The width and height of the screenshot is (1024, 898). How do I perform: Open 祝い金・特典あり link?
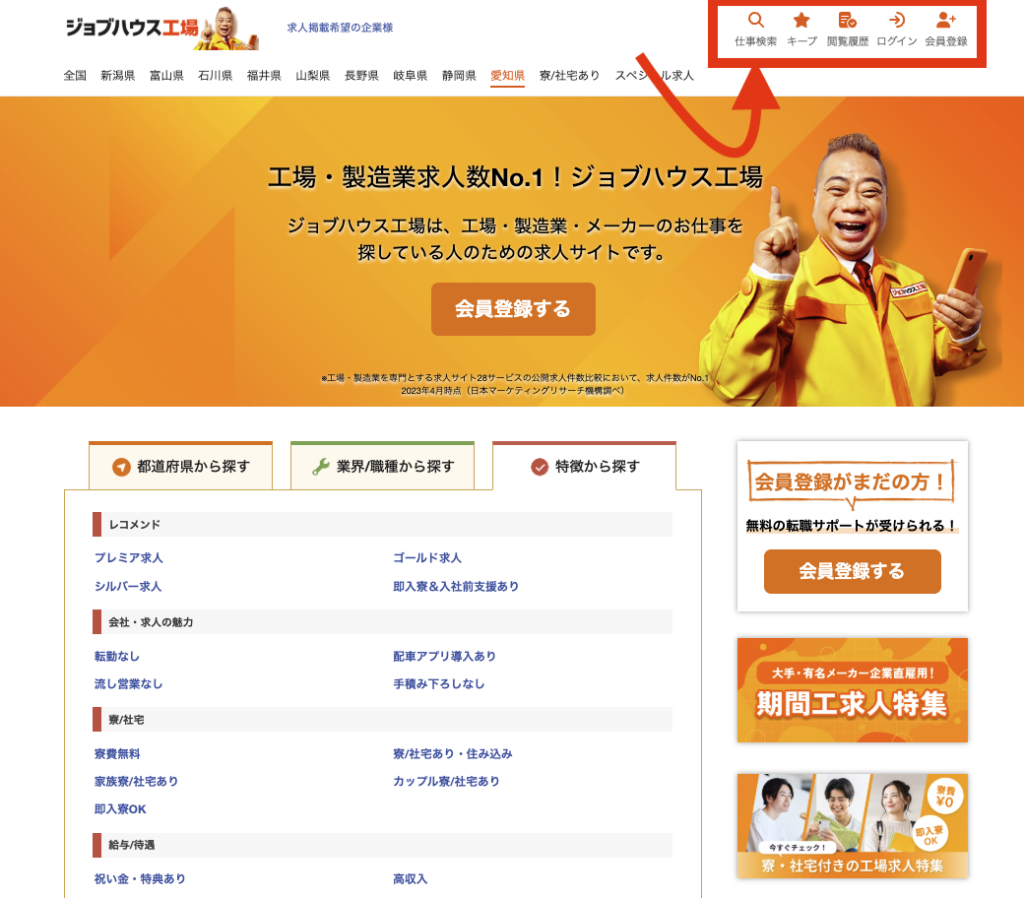(140, 879)
